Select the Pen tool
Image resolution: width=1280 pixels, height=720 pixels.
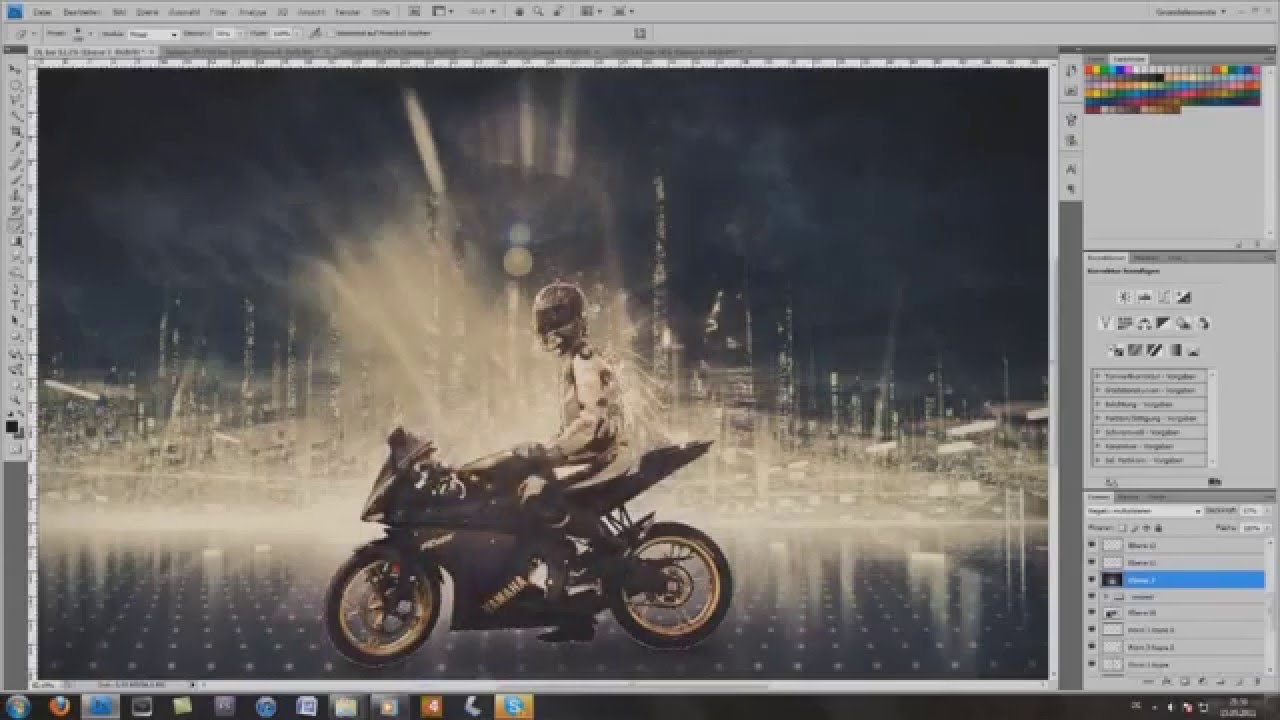pos(16,288)
